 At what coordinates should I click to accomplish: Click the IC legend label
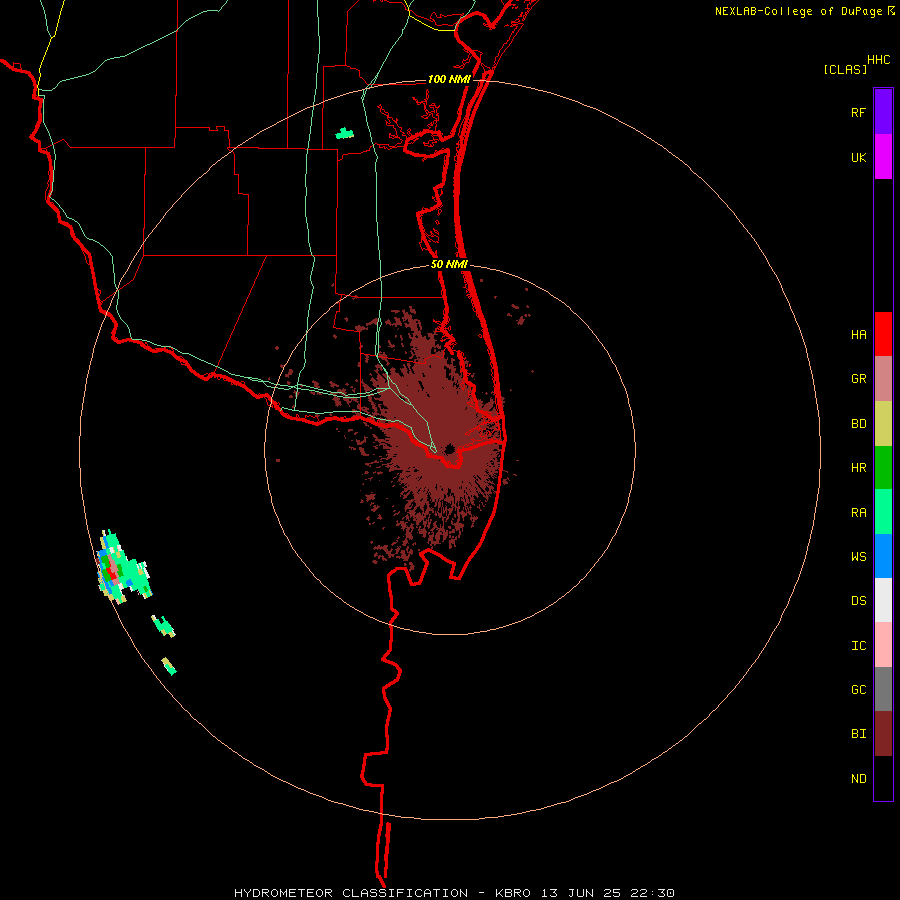tap(858, 646)
